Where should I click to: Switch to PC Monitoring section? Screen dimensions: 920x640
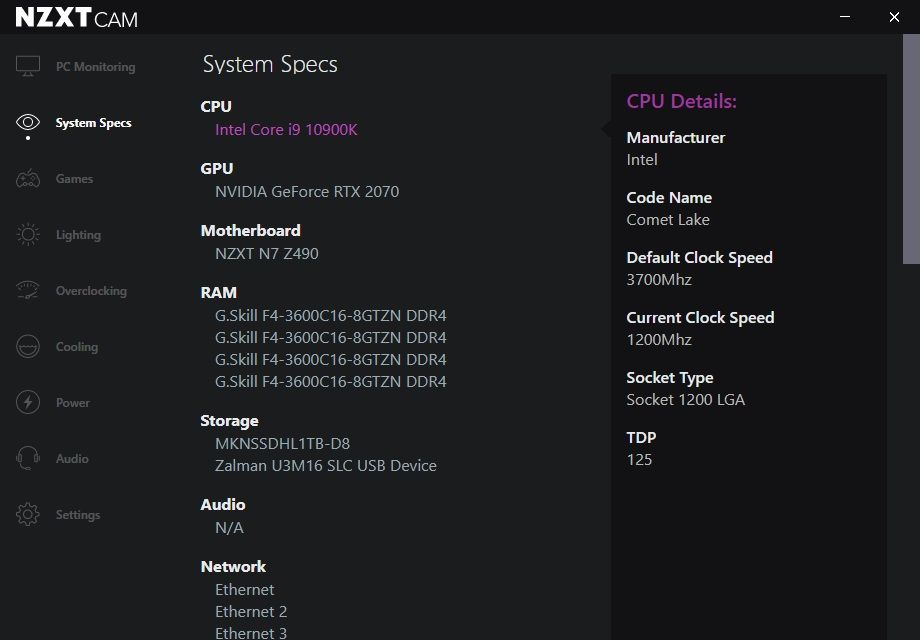pos(96,67)
